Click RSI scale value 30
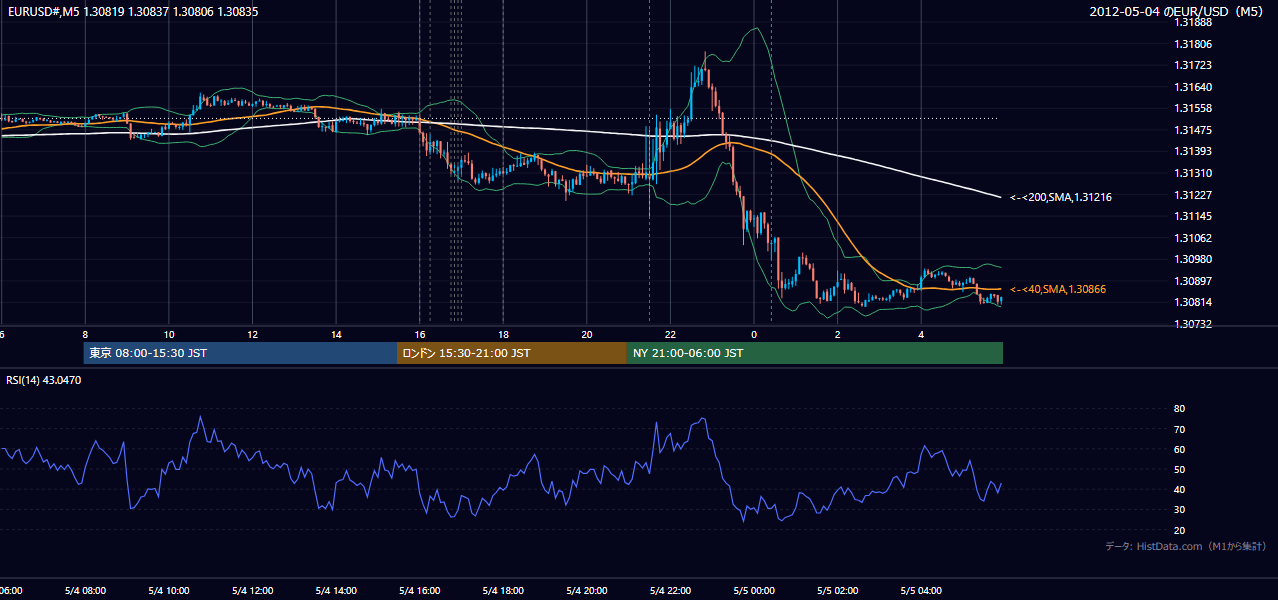 (x=1180, y=510)
